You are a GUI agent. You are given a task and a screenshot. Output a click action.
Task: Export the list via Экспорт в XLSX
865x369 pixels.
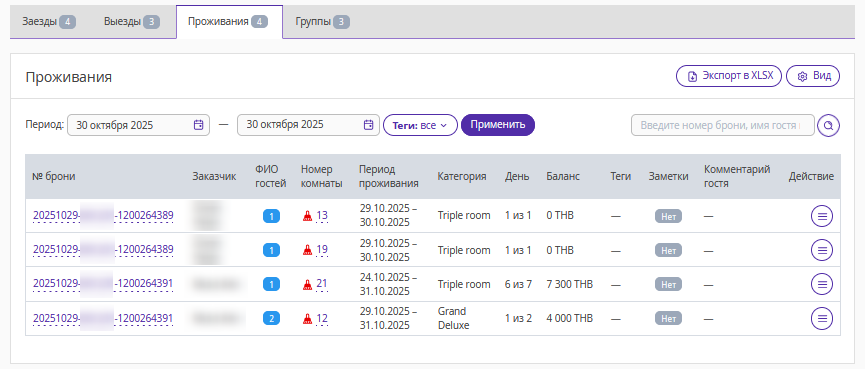tap(729, 76)
